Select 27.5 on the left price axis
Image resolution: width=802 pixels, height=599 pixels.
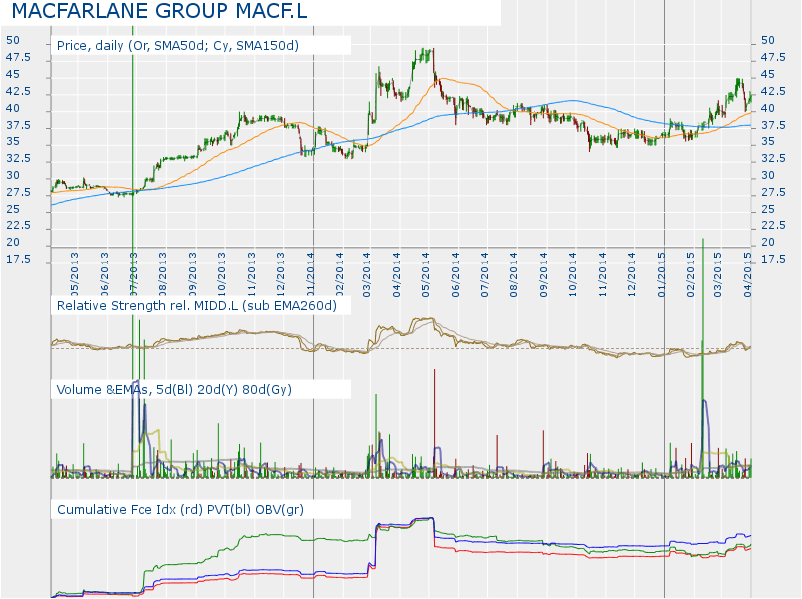(18, 192)
